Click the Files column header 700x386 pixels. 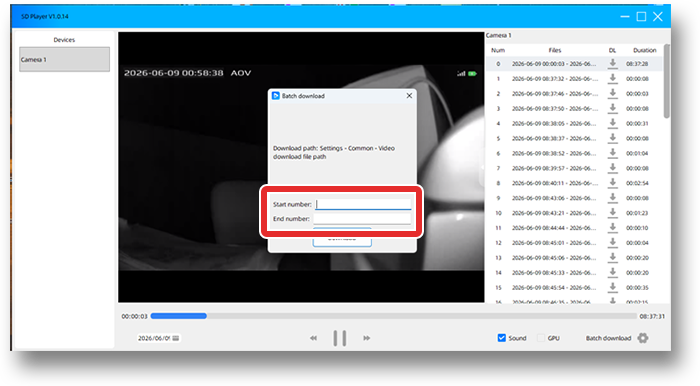click(x=555, y=50)
